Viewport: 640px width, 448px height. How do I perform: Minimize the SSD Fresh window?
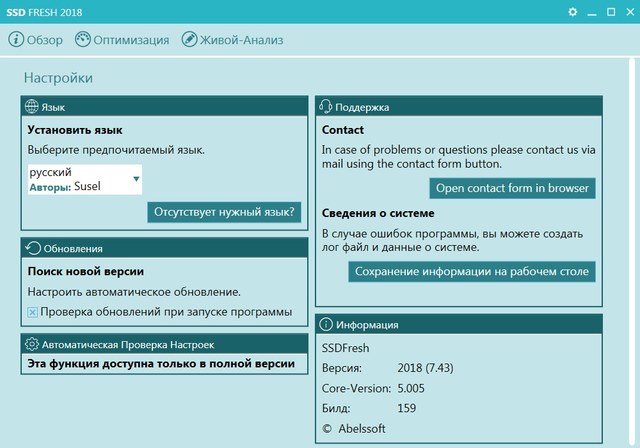(590, 11)
